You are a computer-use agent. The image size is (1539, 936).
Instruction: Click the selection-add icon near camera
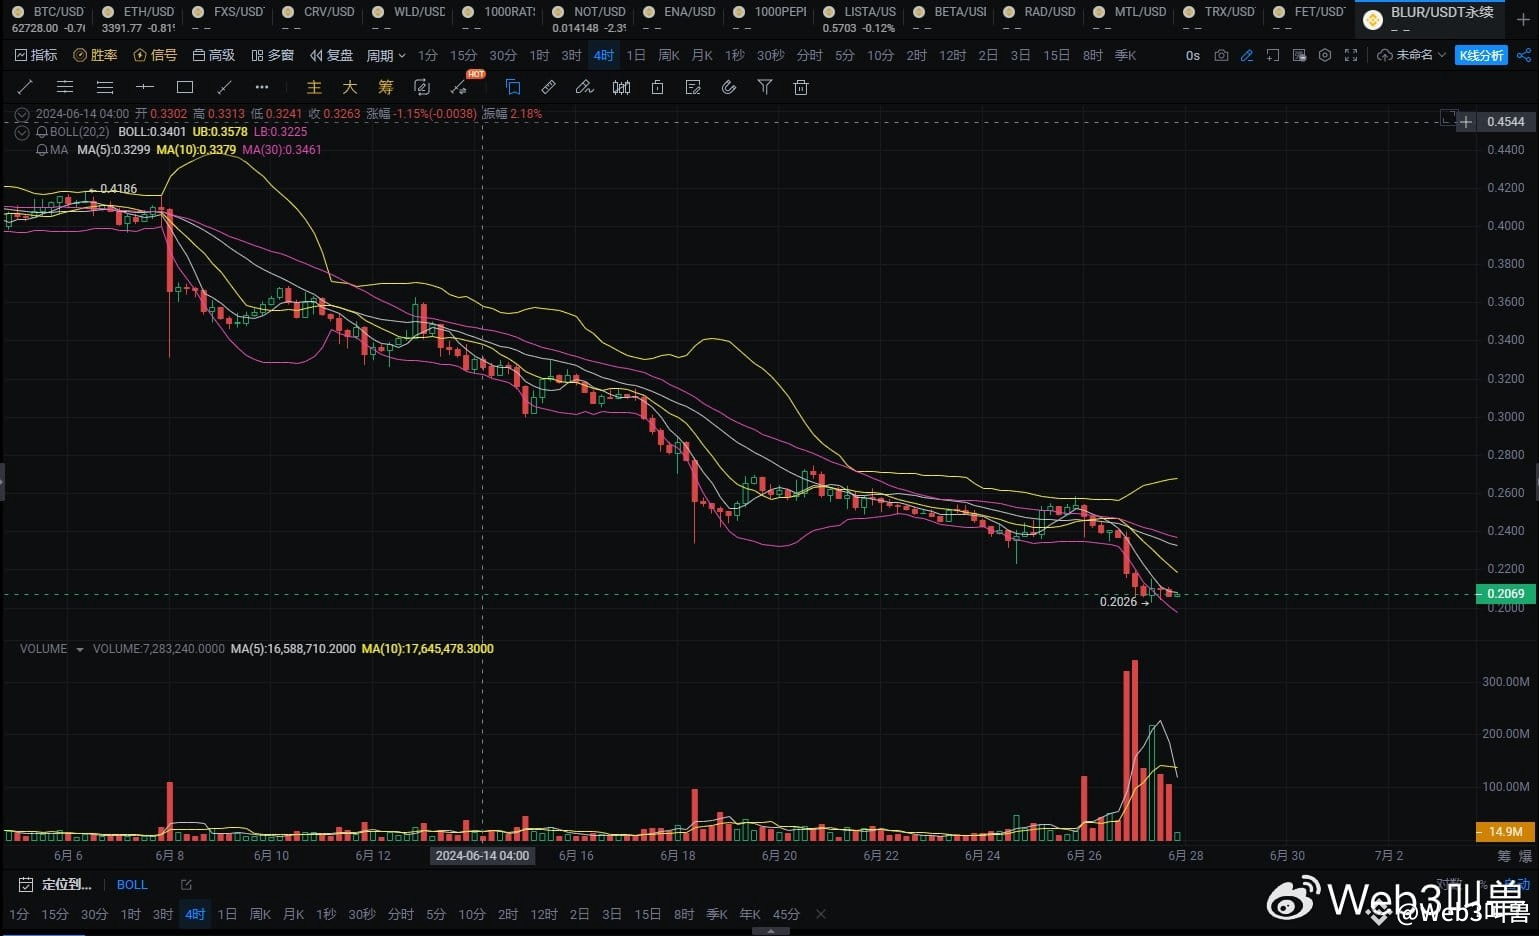pos(1273,55)
